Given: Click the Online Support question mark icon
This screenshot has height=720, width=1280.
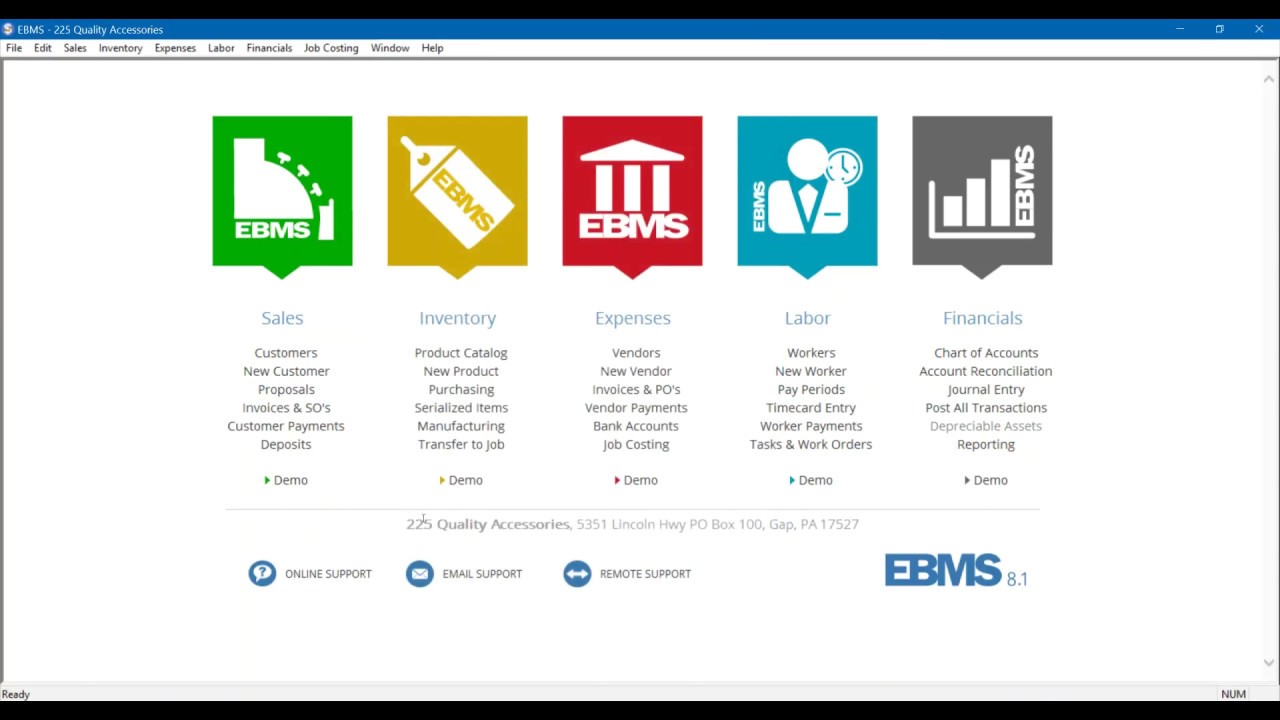Looking at the screenshot, I should click(x=262, y=573).
